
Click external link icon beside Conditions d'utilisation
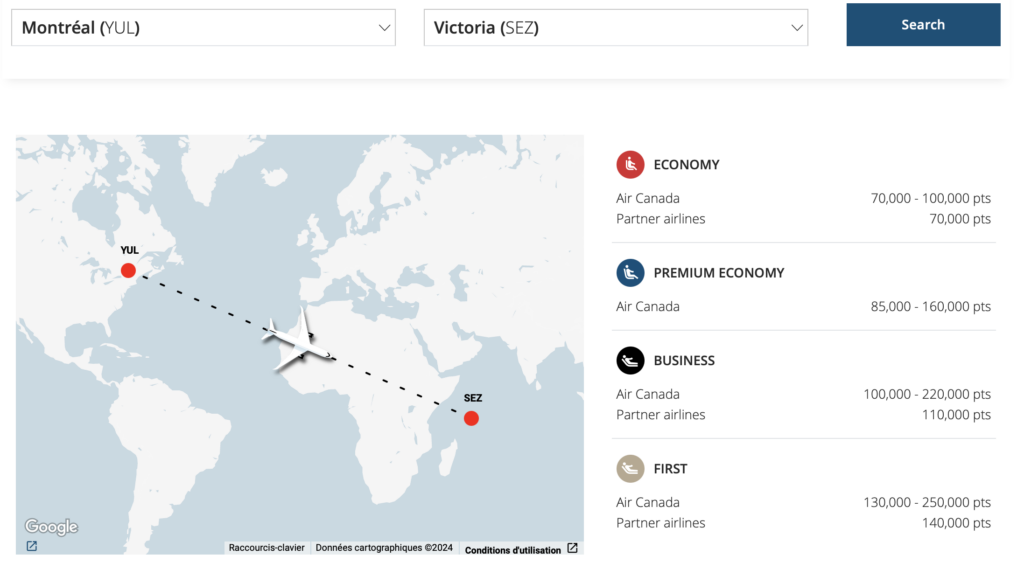coord(572,548)
